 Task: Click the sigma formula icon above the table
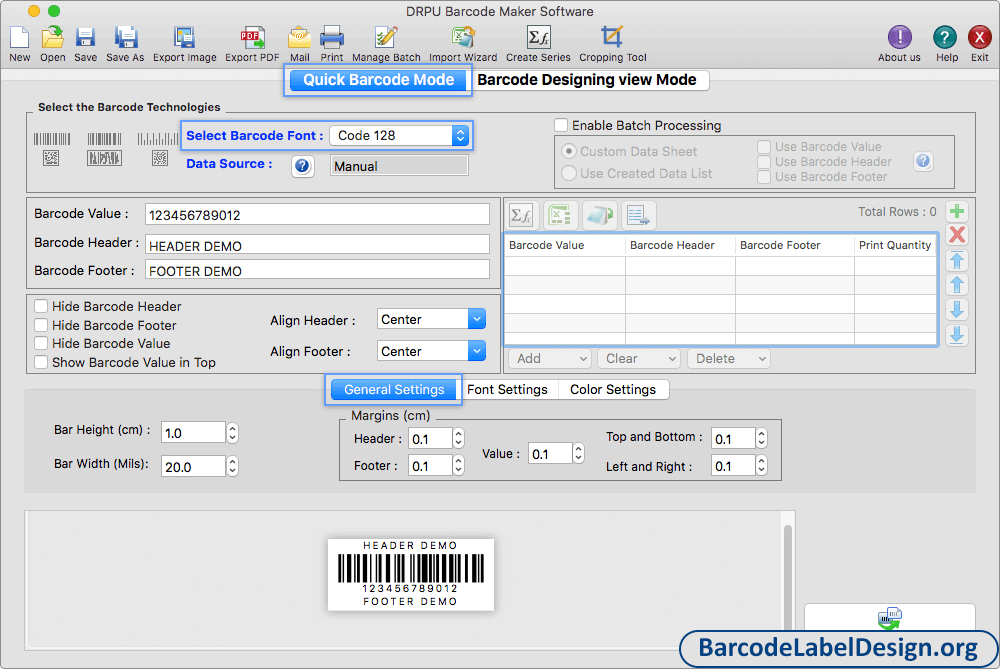[x=521, y=216]
